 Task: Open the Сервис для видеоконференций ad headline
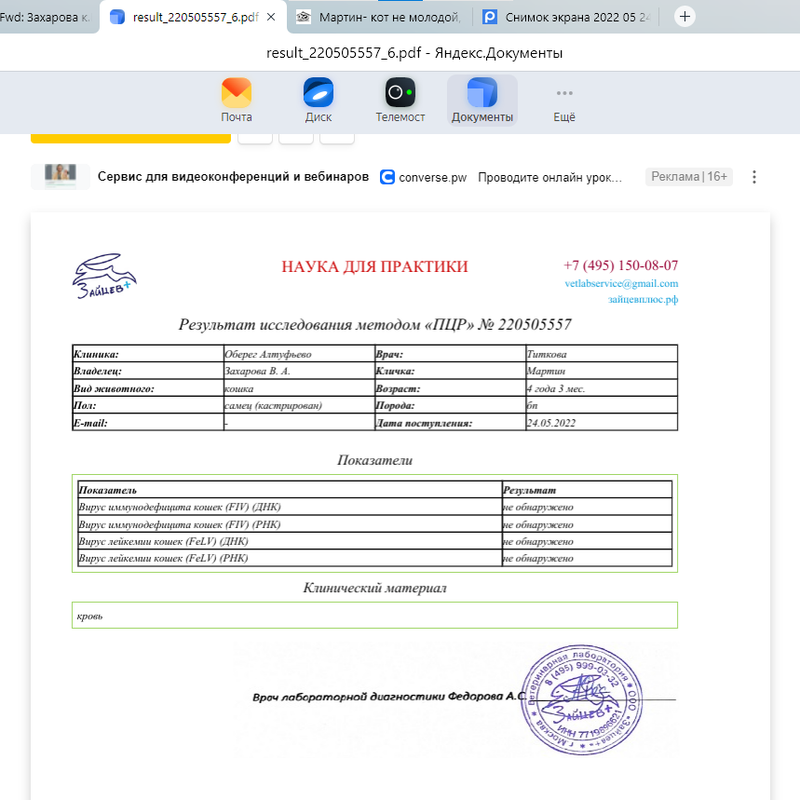point(233,177)
